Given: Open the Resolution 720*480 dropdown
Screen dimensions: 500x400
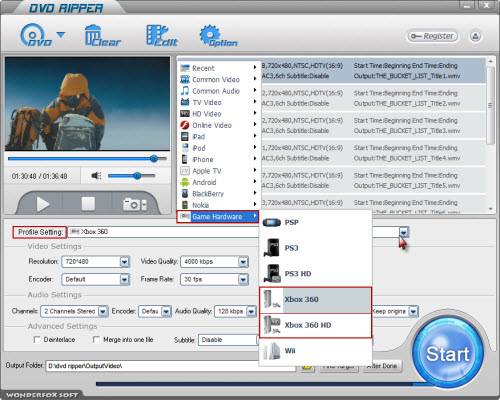Looking at the screenshot, I should tap(124, 262).
